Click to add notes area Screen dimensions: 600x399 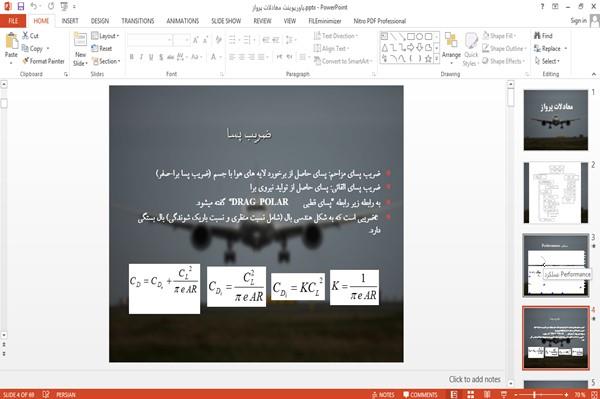pos(474,379)
